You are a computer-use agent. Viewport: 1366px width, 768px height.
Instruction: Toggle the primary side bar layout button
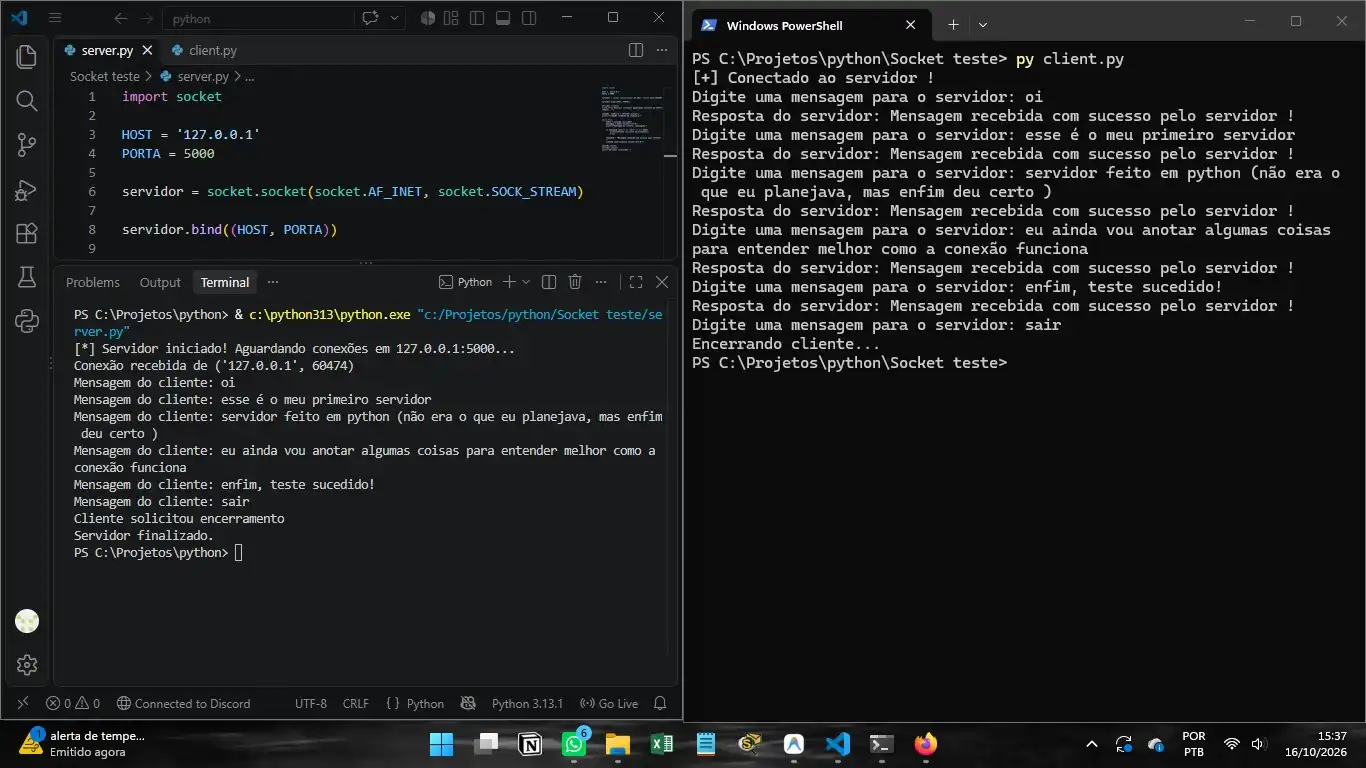click(x=477, y=18)
